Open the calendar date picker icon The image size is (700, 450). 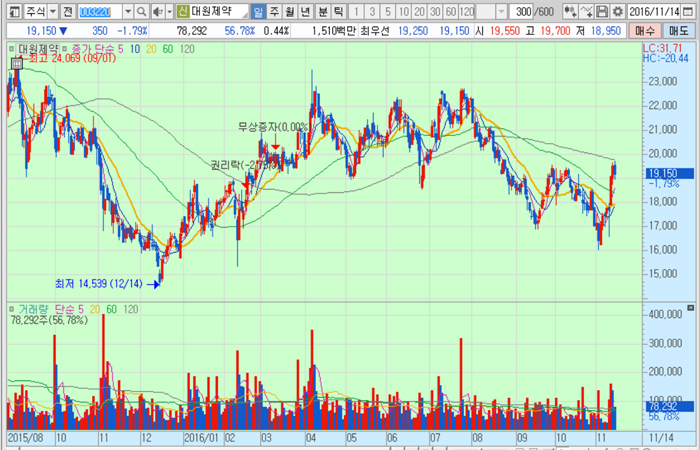692,11
